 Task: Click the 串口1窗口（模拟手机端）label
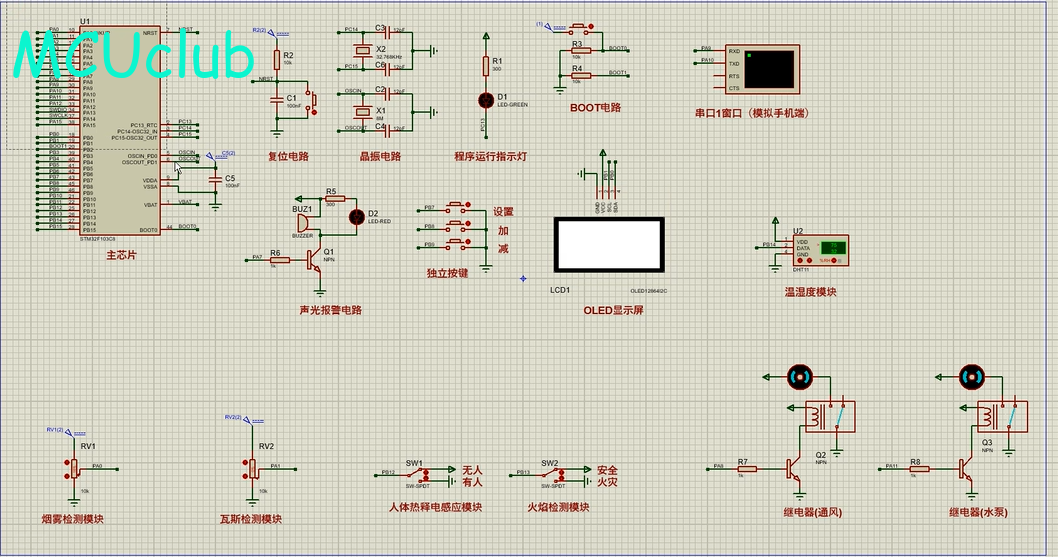click(x=752, y=113)
